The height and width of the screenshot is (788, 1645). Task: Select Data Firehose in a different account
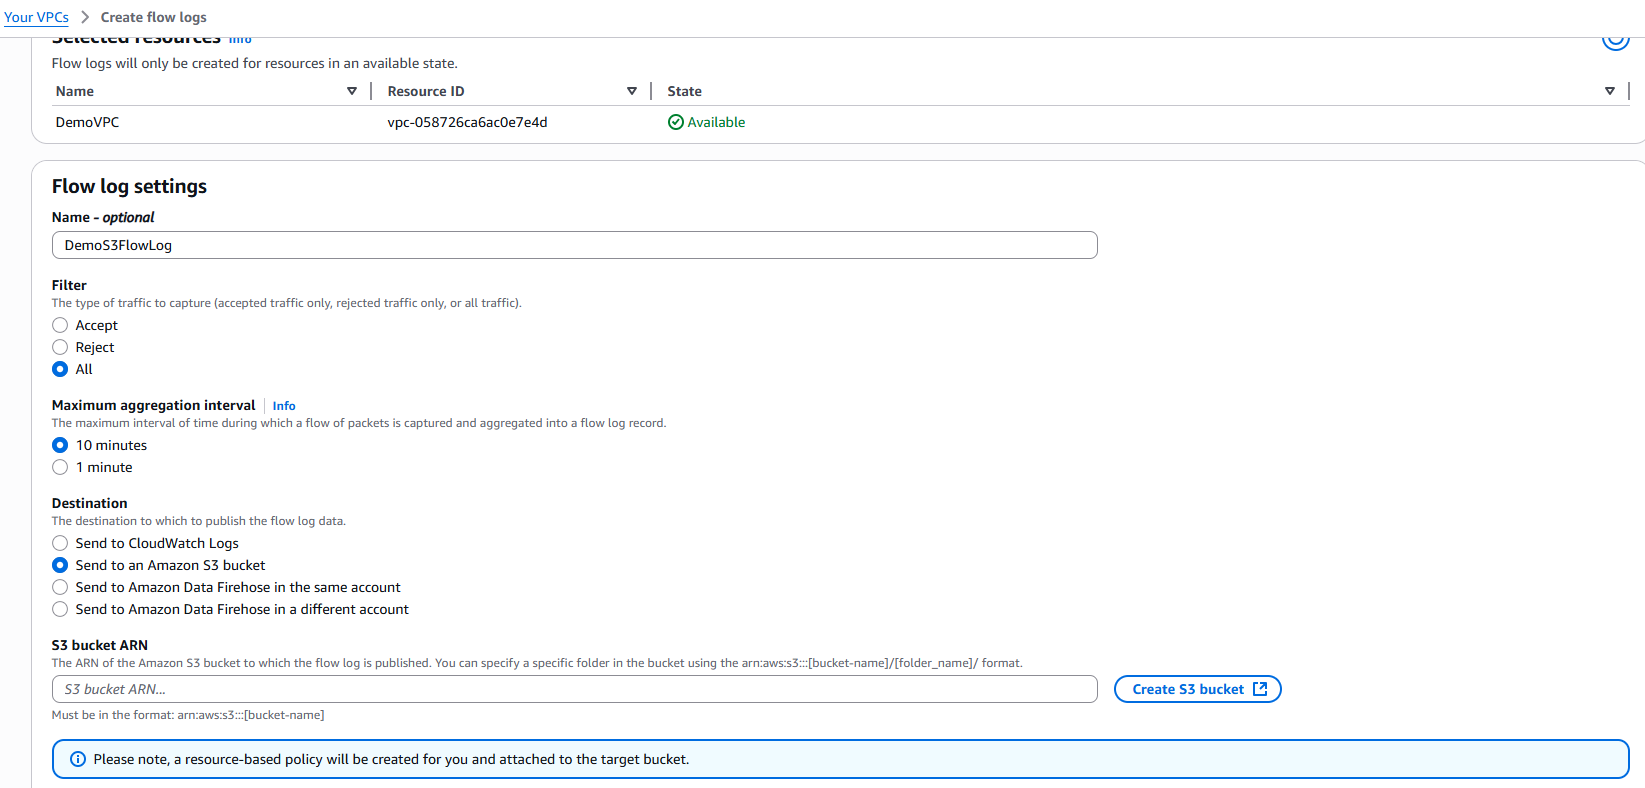pos(60,609)
